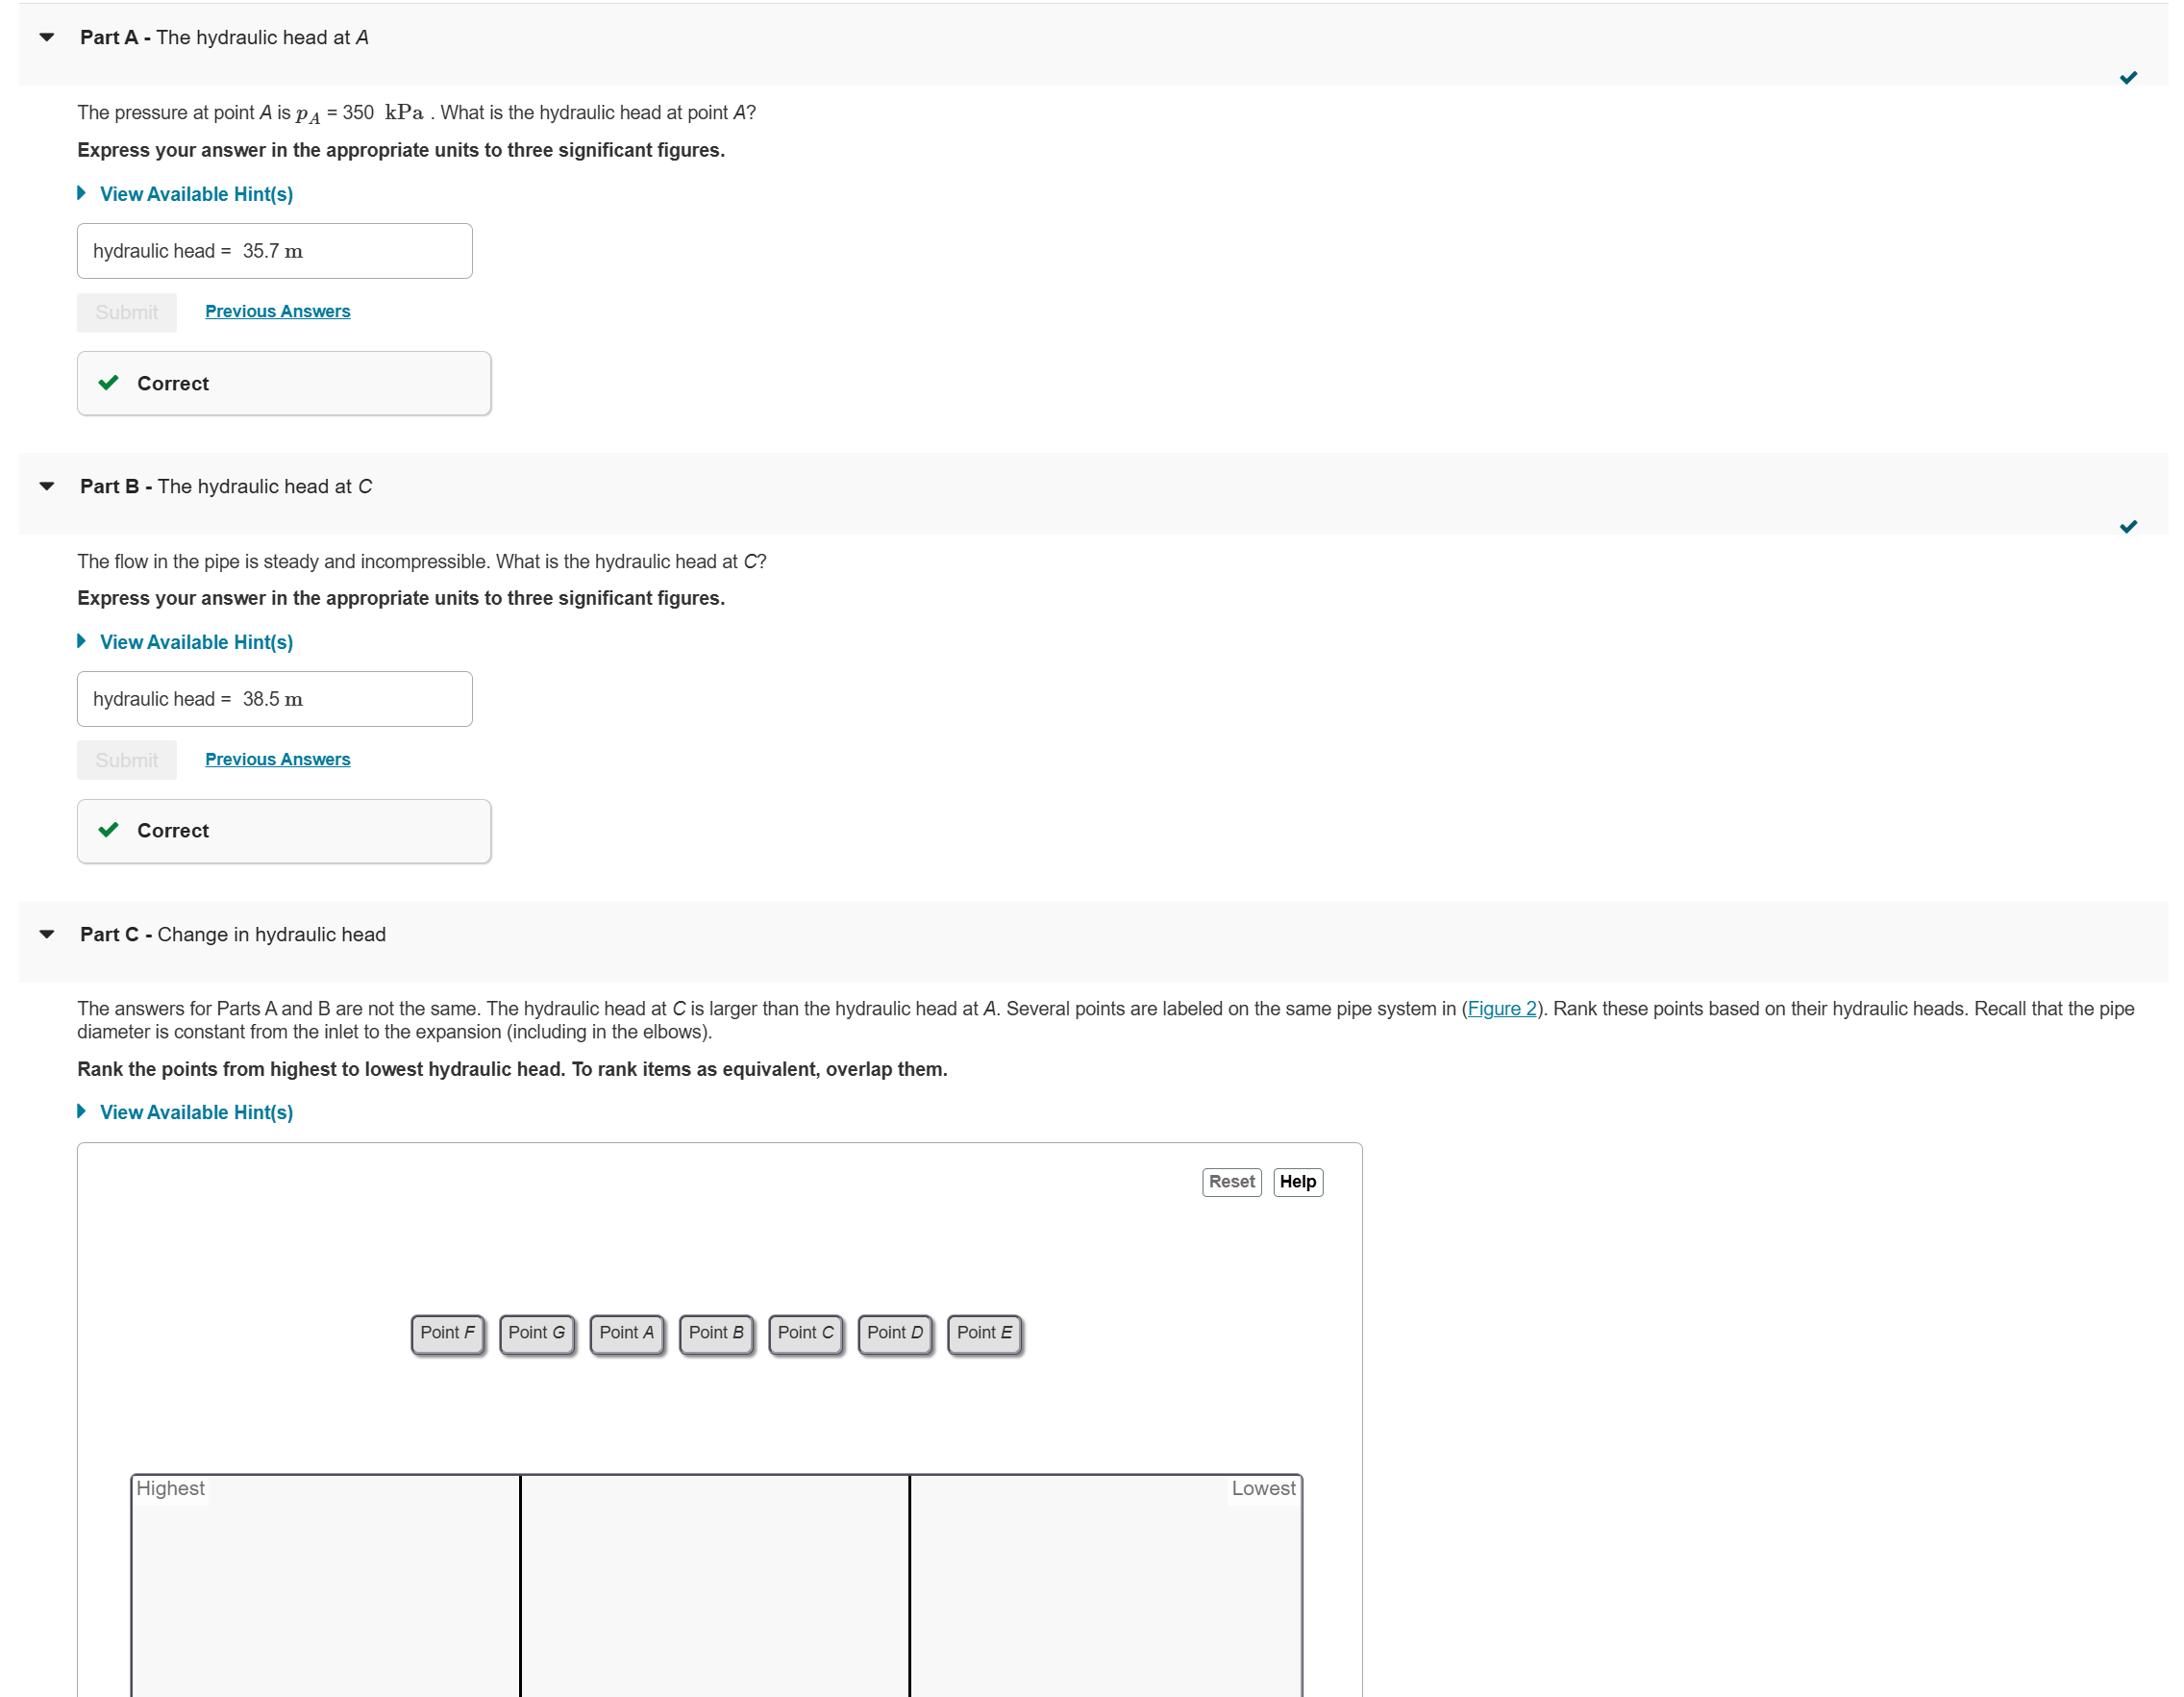Open the Figure 2 link

[1501, 1008]
